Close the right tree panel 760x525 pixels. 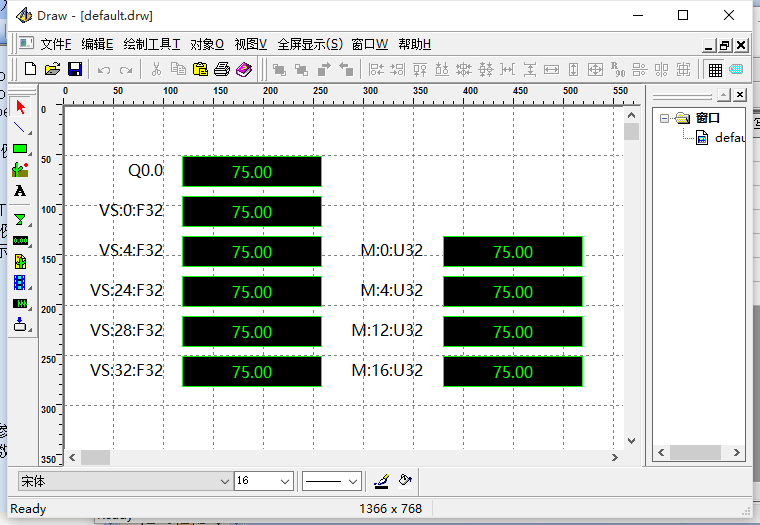740,95
